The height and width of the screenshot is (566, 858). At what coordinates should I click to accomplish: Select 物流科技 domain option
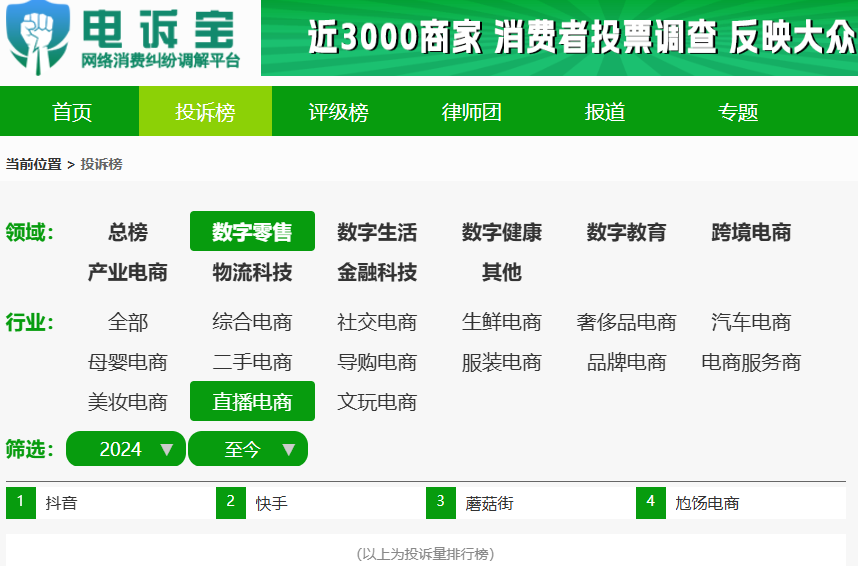click(252, 272)
